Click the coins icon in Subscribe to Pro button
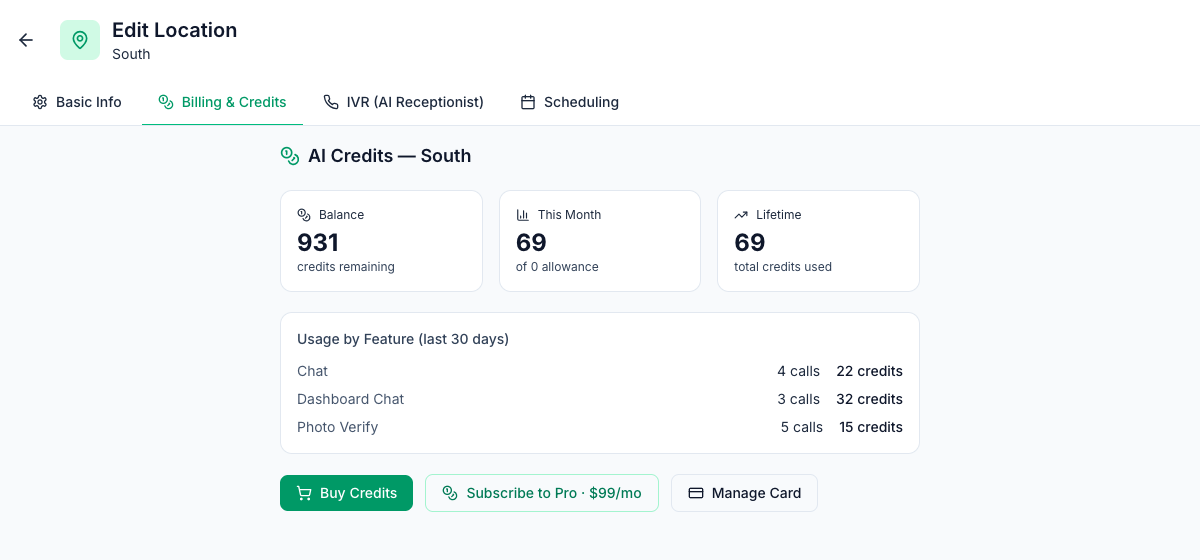Screen dimensions: 1200x560 [x=450, y=493]
